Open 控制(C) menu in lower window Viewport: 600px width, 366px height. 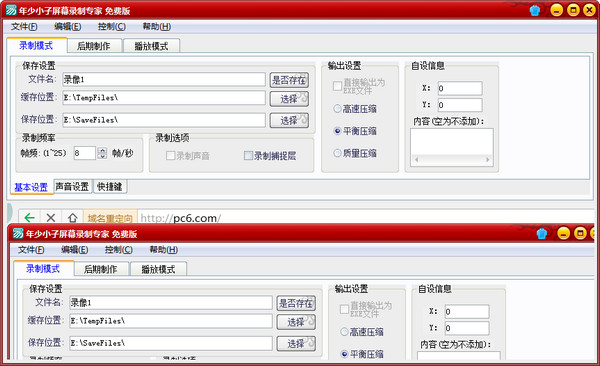(x=118, y=250)
